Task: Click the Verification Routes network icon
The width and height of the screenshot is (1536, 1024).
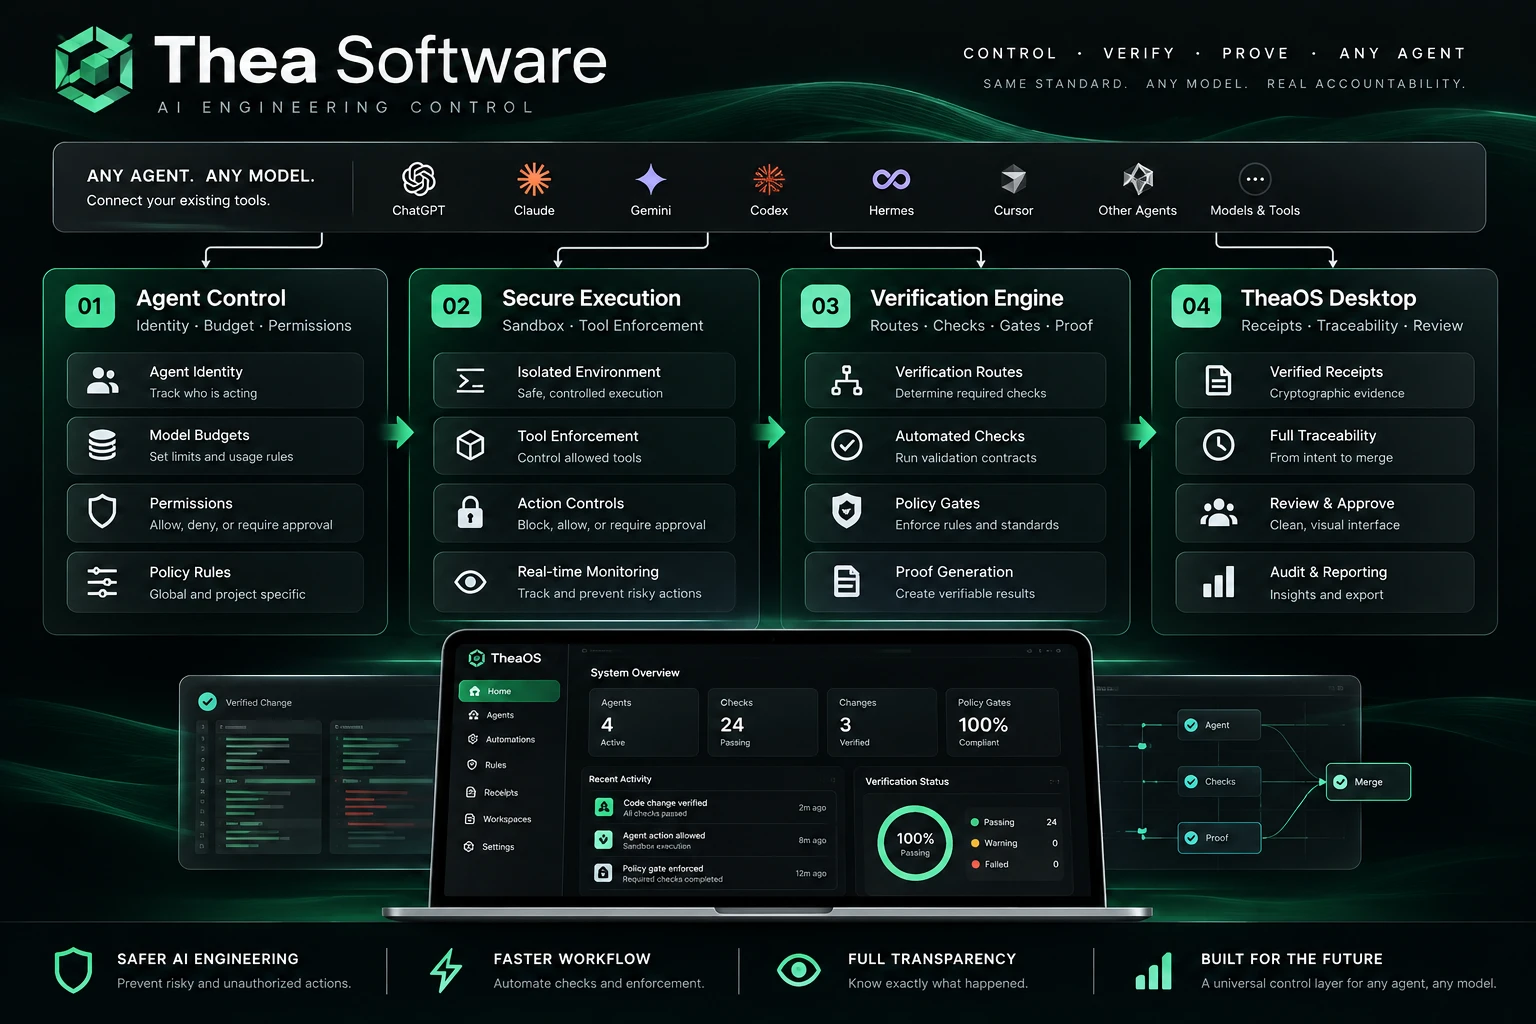Action: (847, 381)
